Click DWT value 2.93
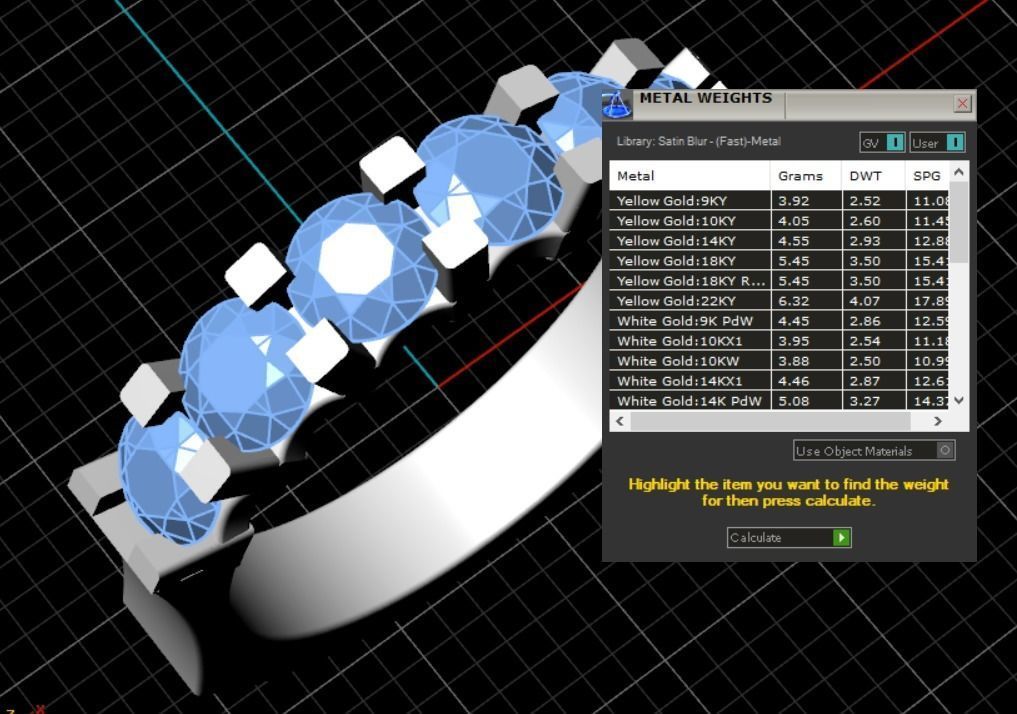Image resolution: width=1017 pixels, height=714 pixels. coord(865,241)
